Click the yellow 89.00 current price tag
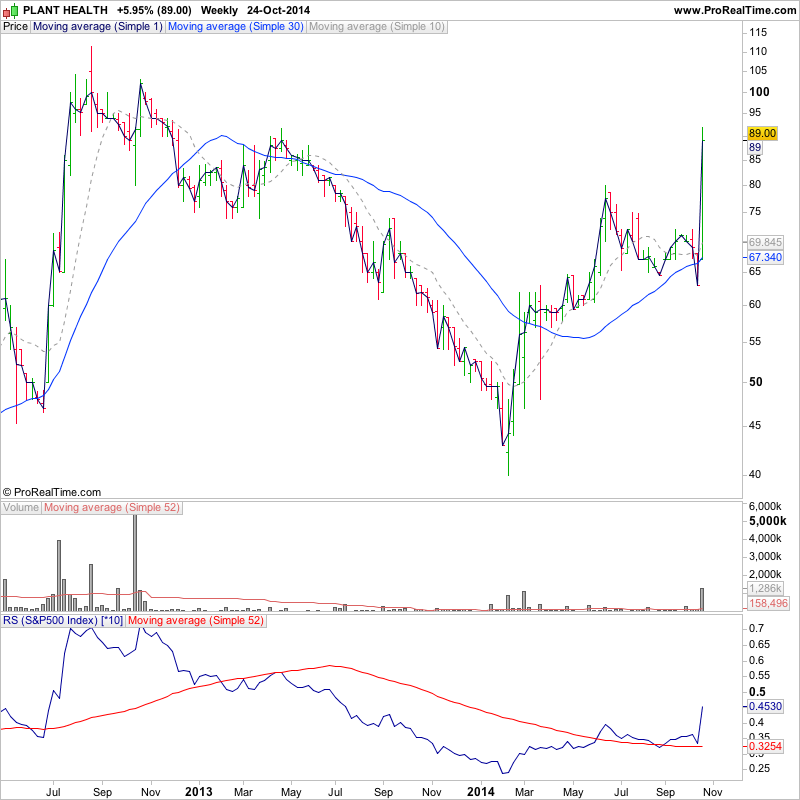This screenshot has width=800, height=800. tap(762, 133)
